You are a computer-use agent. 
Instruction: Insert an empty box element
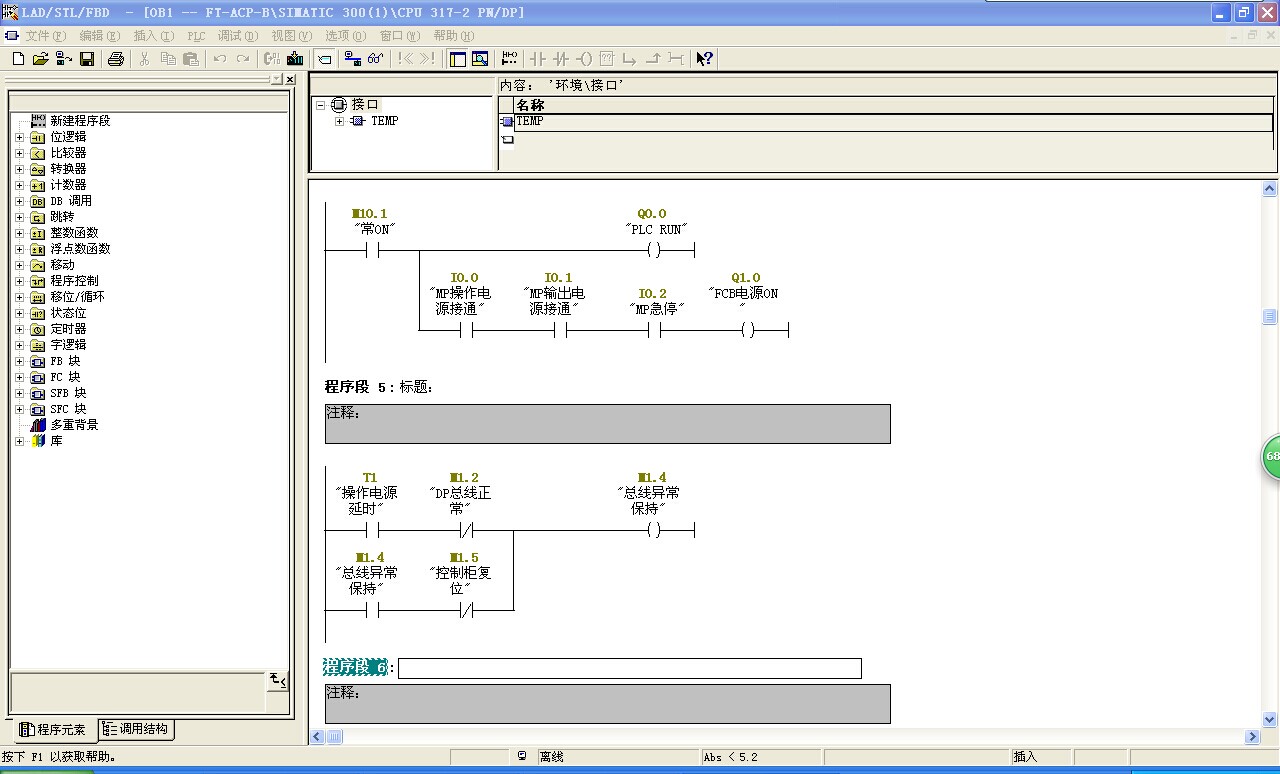[607, 59]
